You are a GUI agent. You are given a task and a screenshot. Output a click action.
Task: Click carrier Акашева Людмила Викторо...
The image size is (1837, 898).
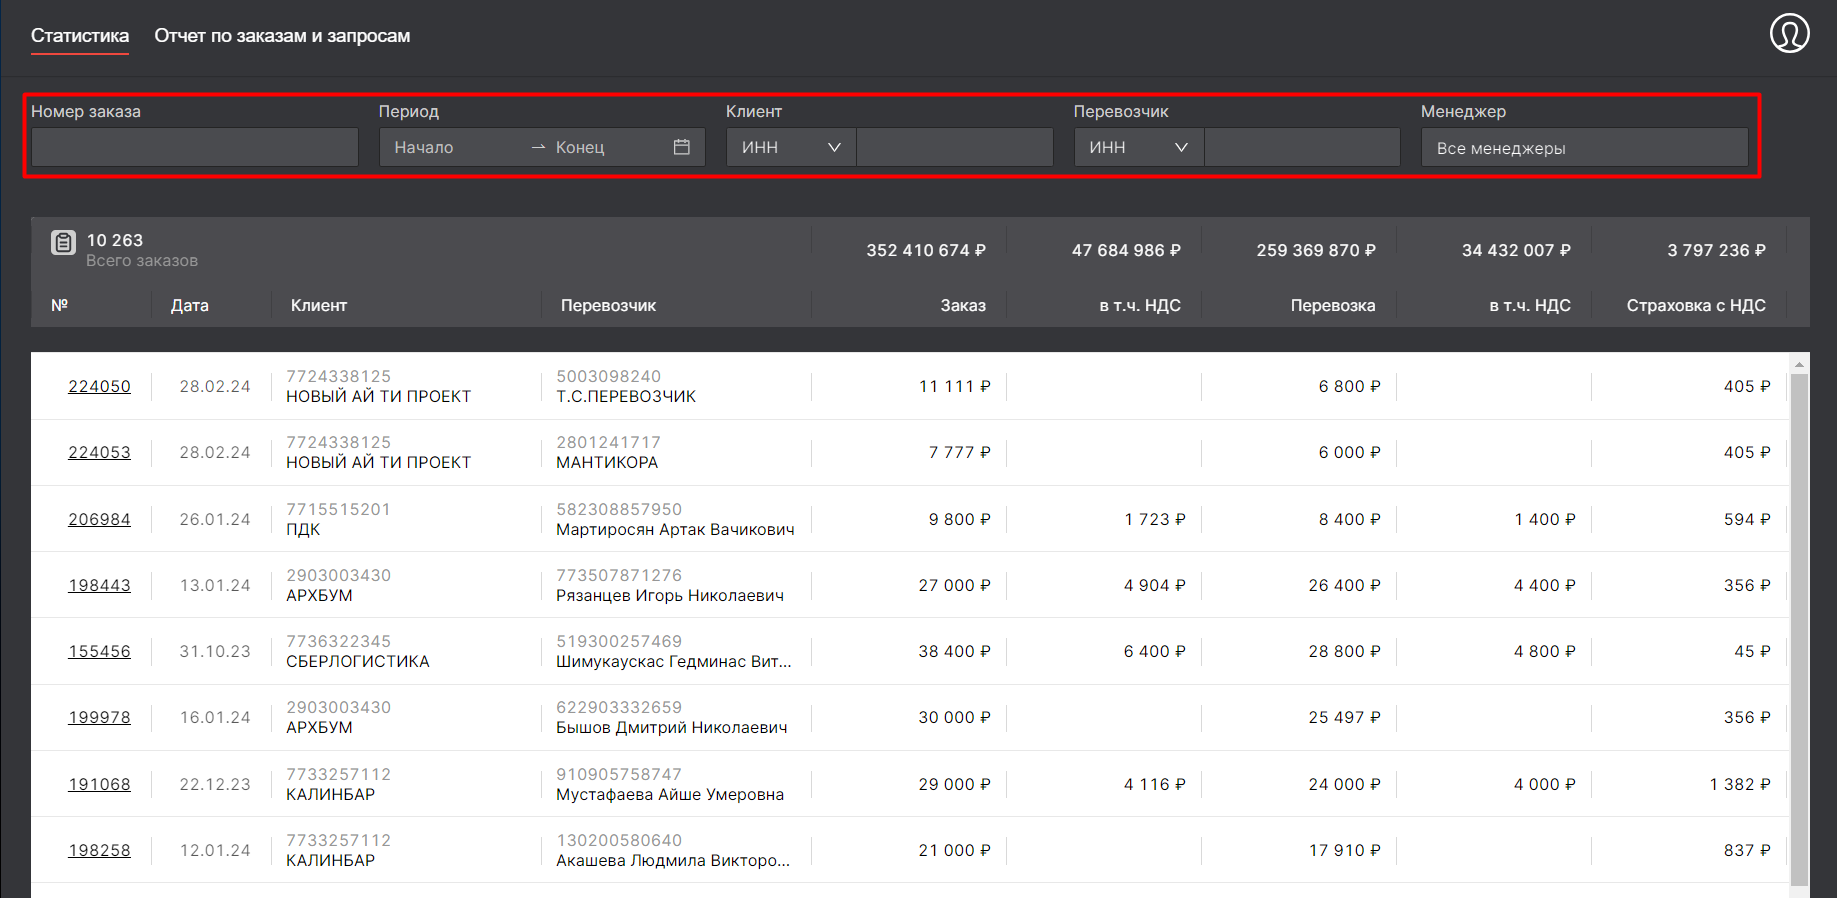tap(673, 860)
